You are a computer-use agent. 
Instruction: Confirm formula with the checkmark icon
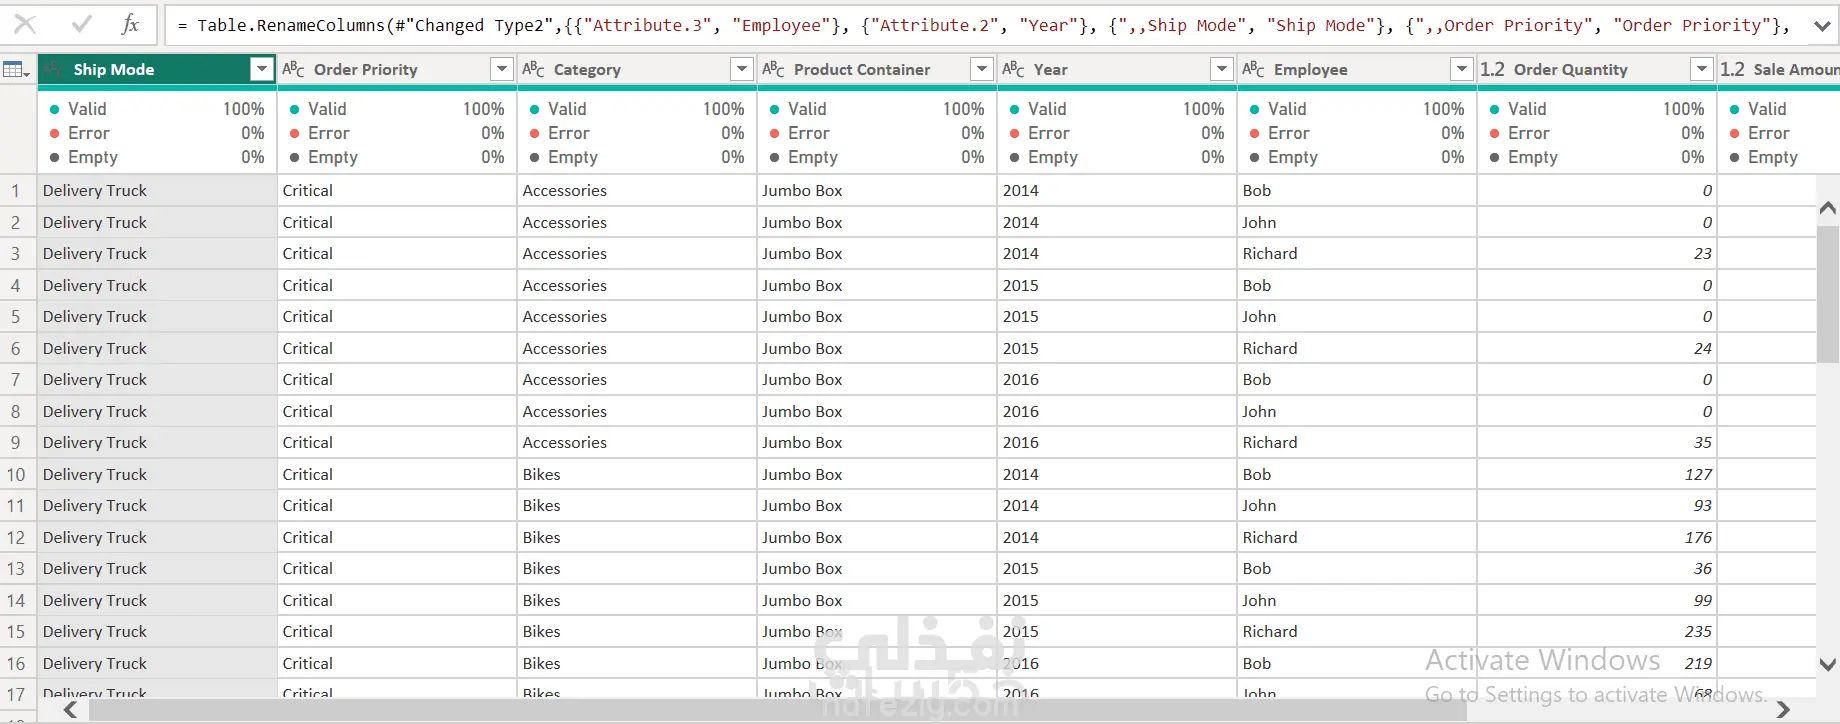pos(82,24)
